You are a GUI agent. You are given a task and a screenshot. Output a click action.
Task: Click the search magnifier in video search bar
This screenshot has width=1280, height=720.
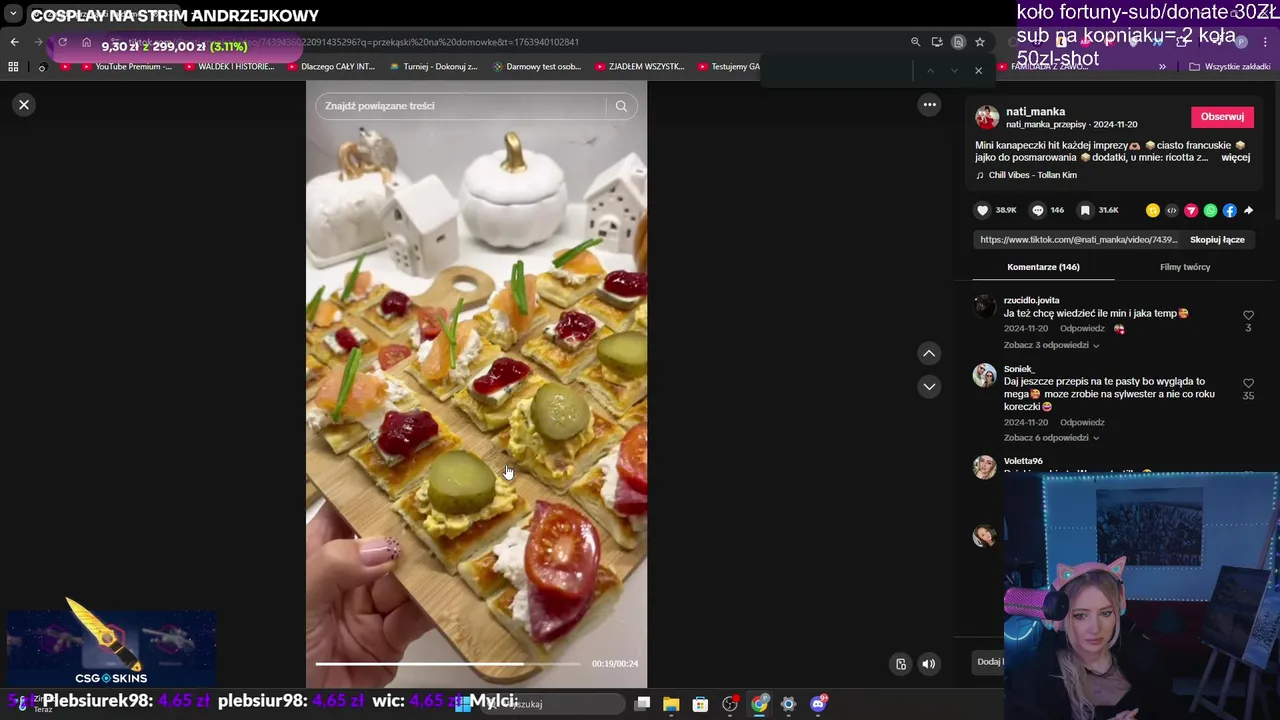(621, 106)
